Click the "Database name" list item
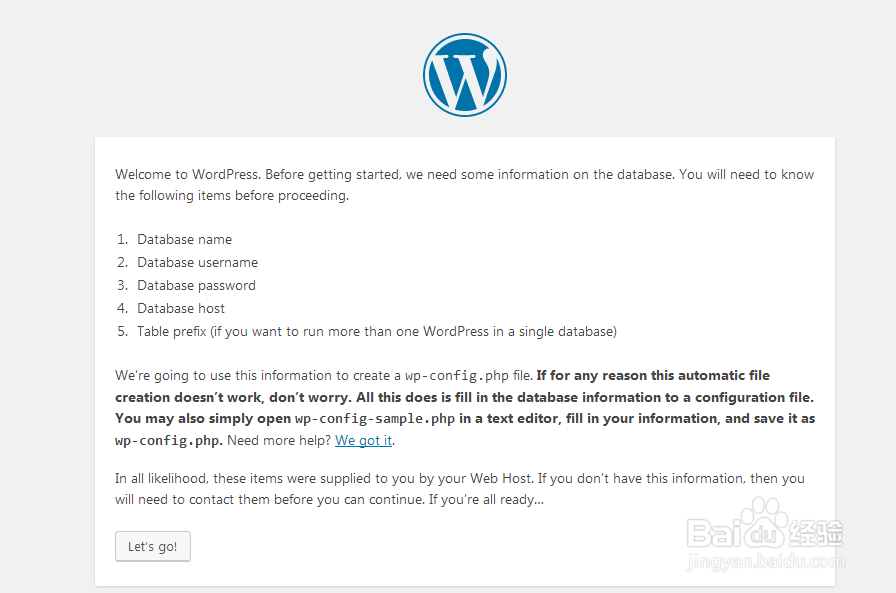The height and width of the screenshot is (593, 896). point(184,240)
